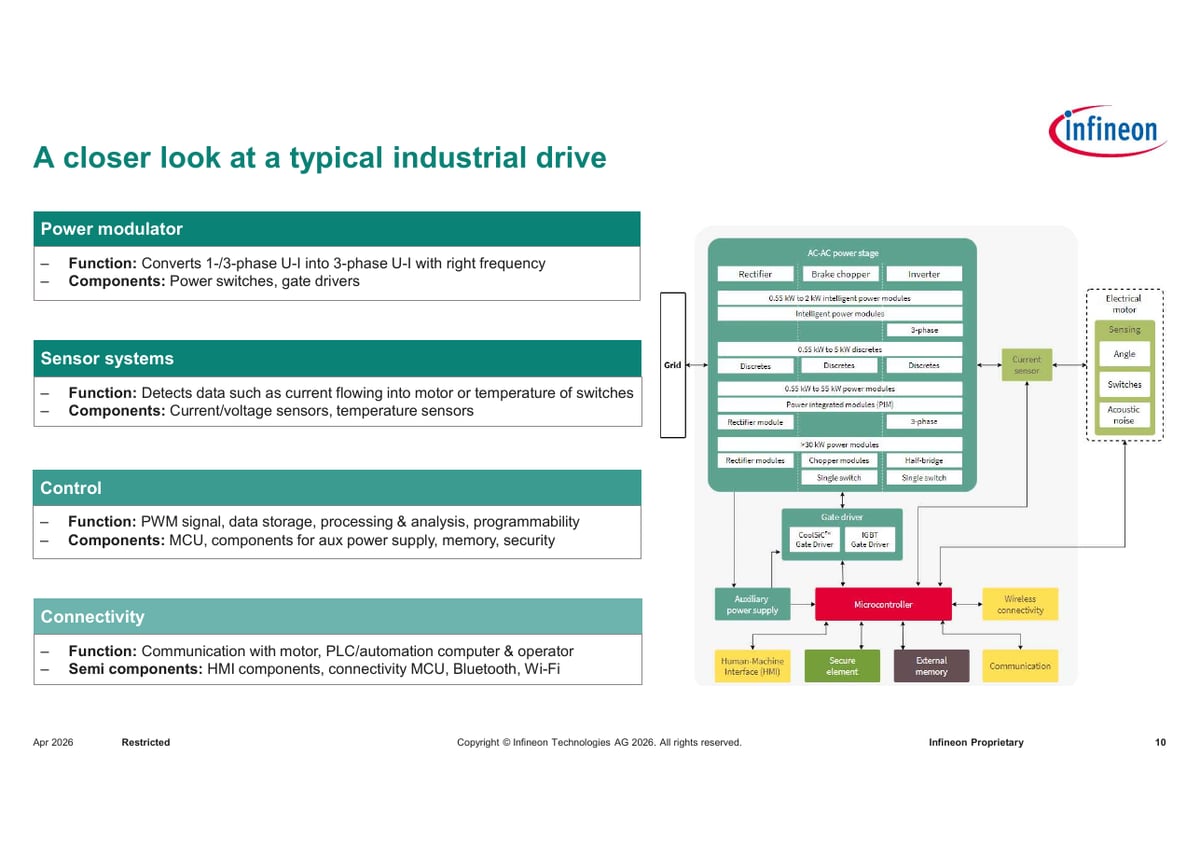
Task: Click the "Intelligent power modules" bar
Action: [x=840, y=314]
